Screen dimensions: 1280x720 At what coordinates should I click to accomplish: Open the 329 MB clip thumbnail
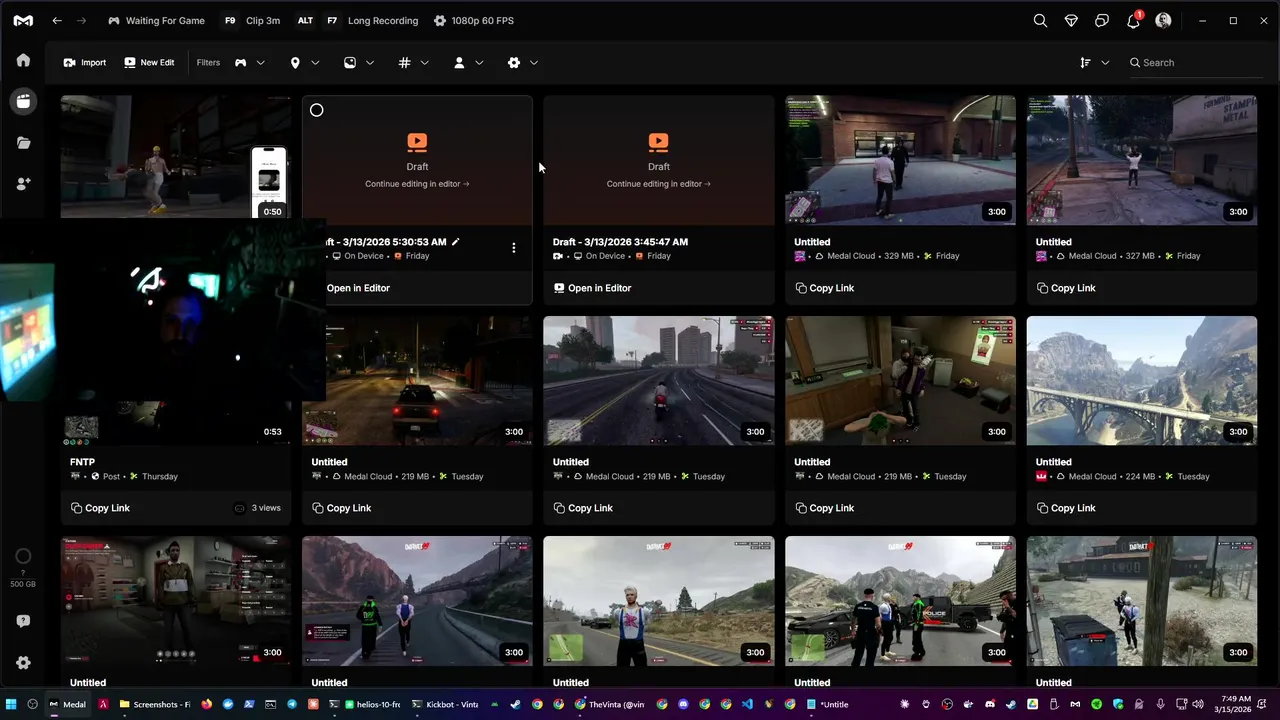coord(900,160)
